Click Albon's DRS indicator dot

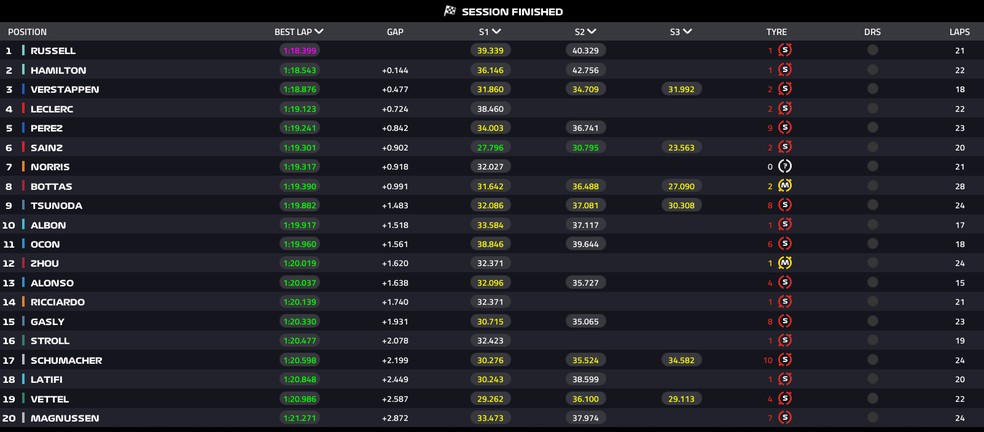[872, 224]
